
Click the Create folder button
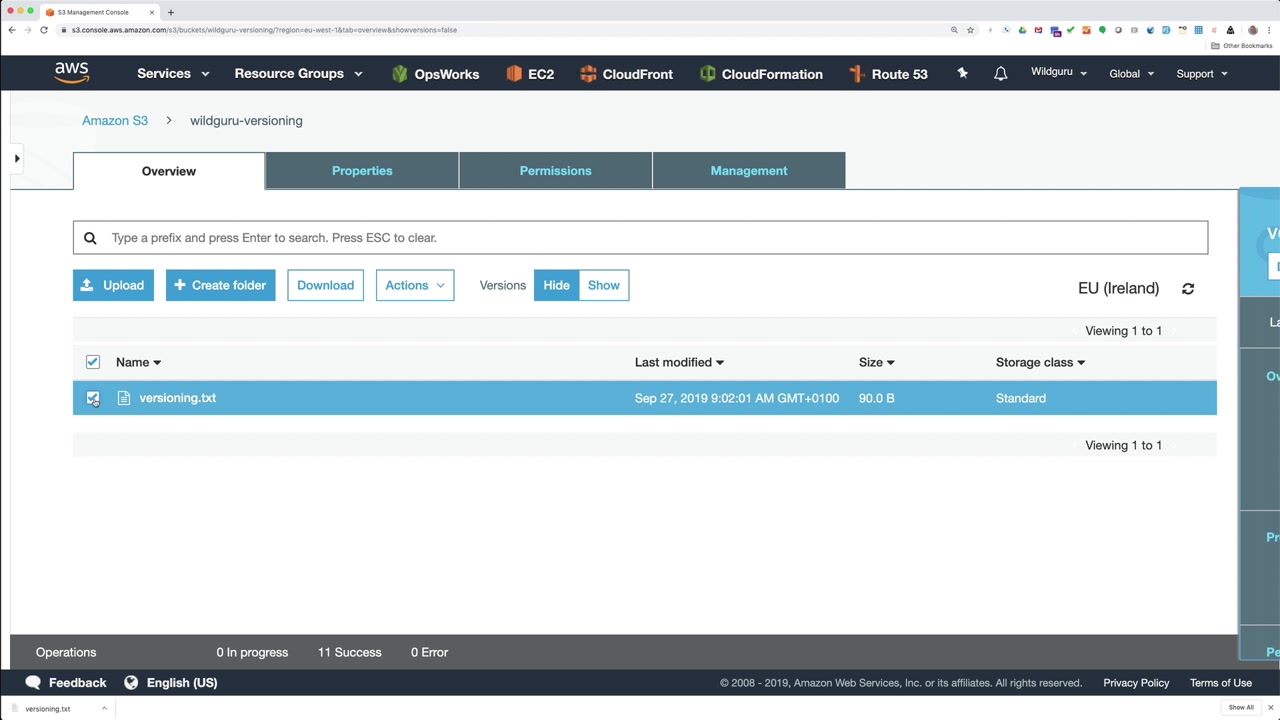tap(220, 285)
